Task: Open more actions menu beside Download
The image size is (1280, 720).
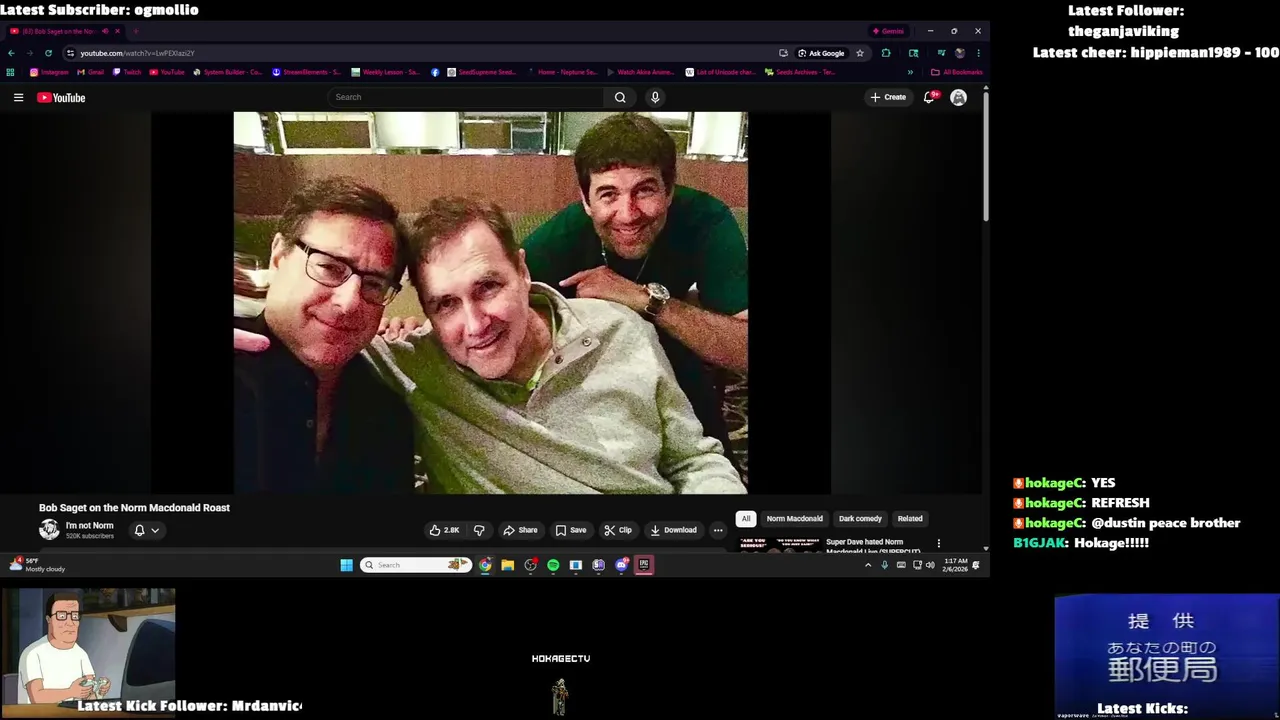Action: [718, 530]
